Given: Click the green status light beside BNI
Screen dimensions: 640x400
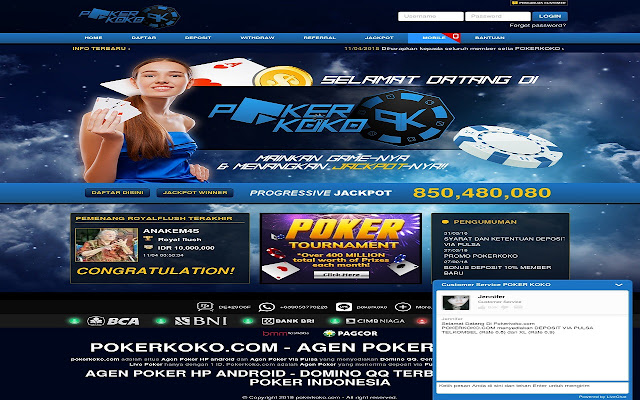Looking at the screenshot, I should coord(161,321).
